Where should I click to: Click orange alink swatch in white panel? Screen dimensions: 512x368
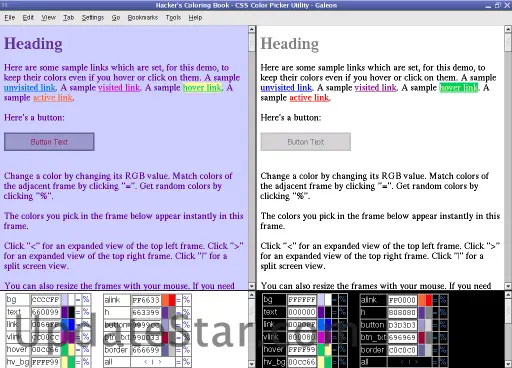tap(165, 300)
